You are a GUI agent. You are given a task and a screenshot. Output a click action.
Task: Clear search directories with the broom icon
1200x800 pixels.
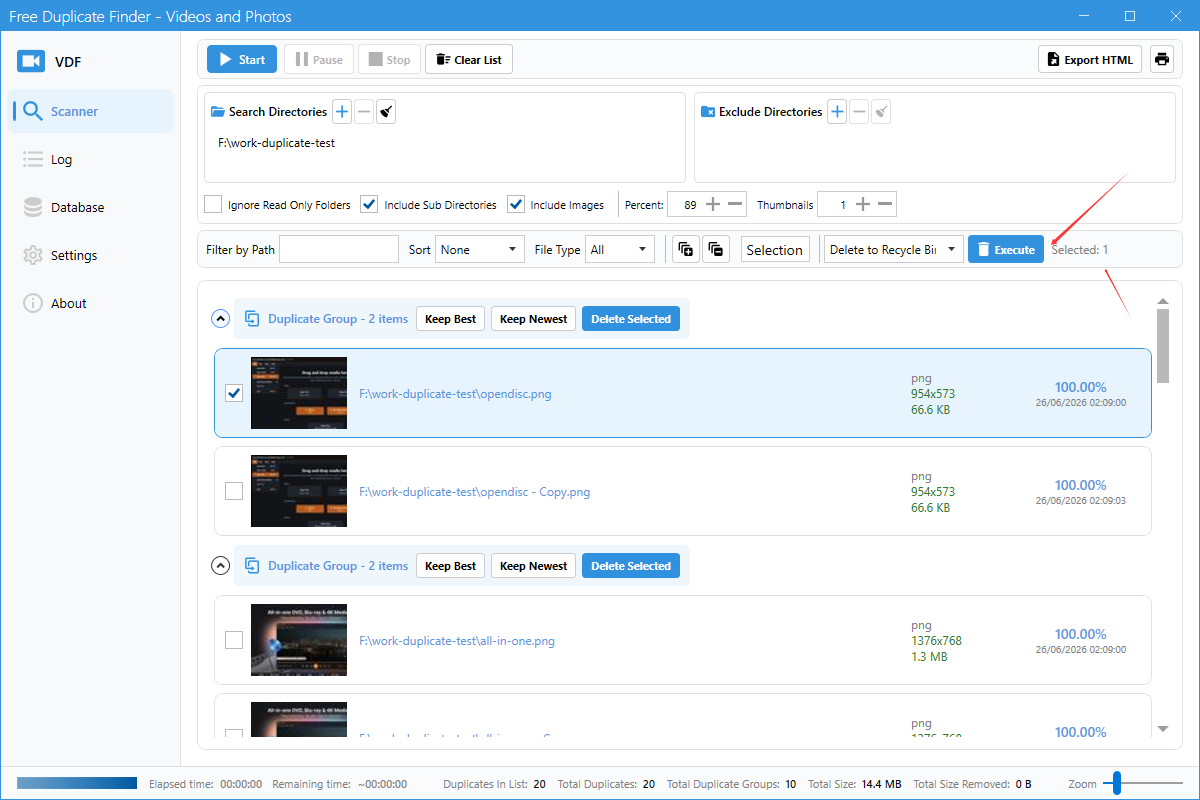pyautogui.click(x=386, y=112)
